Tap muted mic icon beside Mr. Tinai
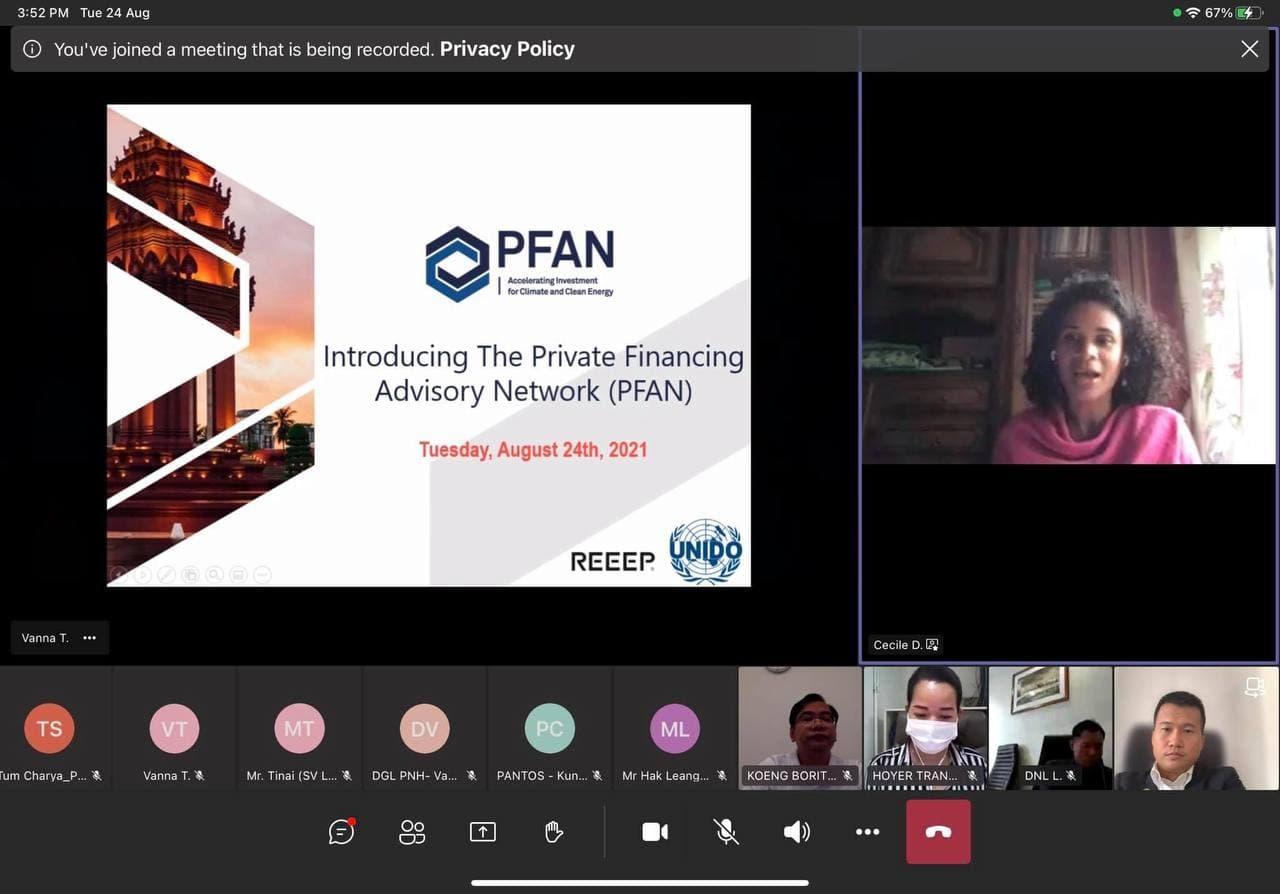The image size is (1280, 894). coord(347,775)
